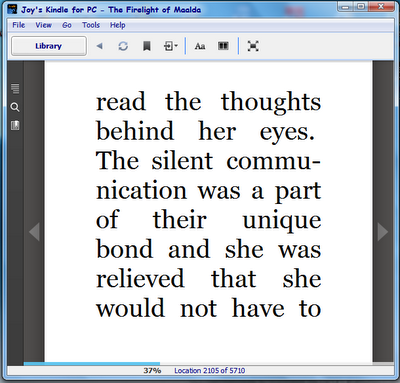
Task: Click the Sync refresh icon
Action: (123, 46)
